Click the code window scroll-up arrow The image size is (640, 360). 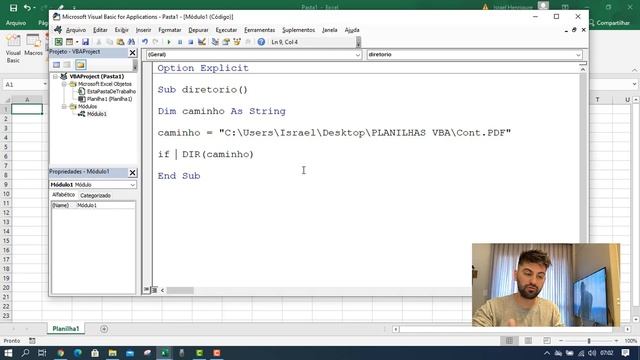pos(583,70)
